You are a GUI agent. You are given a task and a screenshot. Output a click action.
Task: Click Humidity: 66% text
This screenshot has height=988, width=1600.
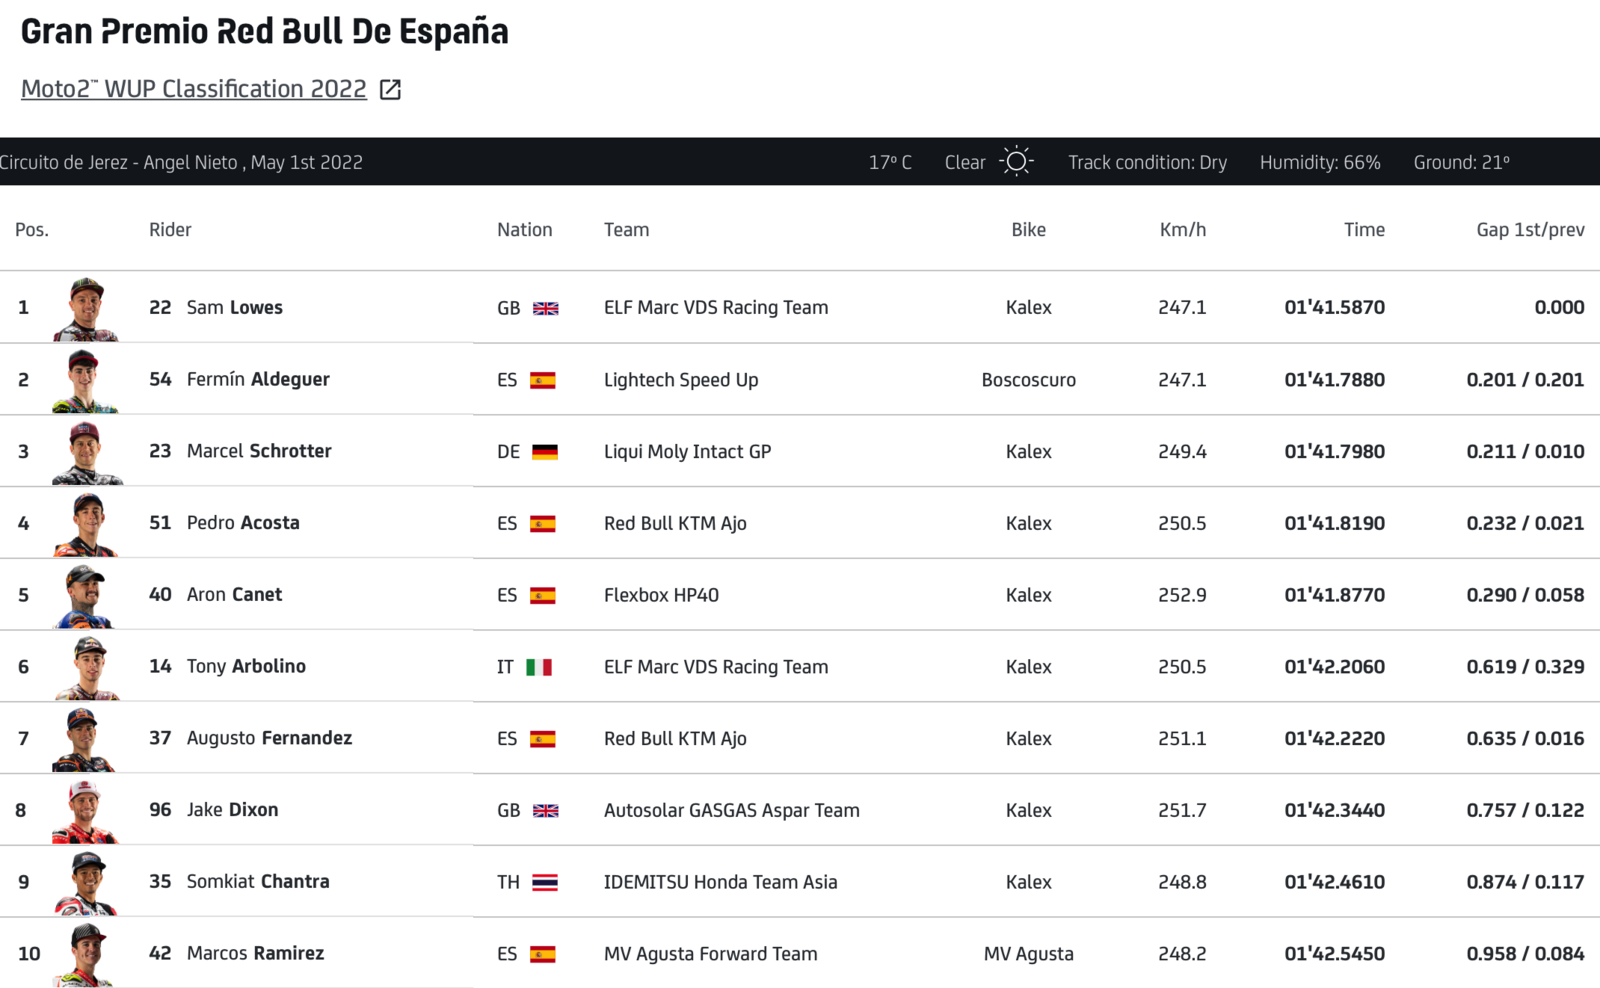[x=1320, y=162]
